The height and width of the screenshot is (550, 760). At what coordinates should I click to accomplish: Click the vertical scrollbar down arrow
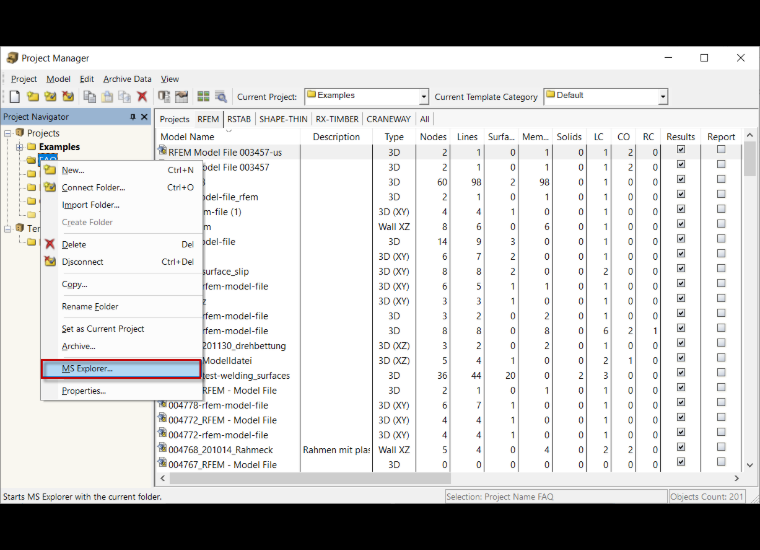tap(749, 465)
